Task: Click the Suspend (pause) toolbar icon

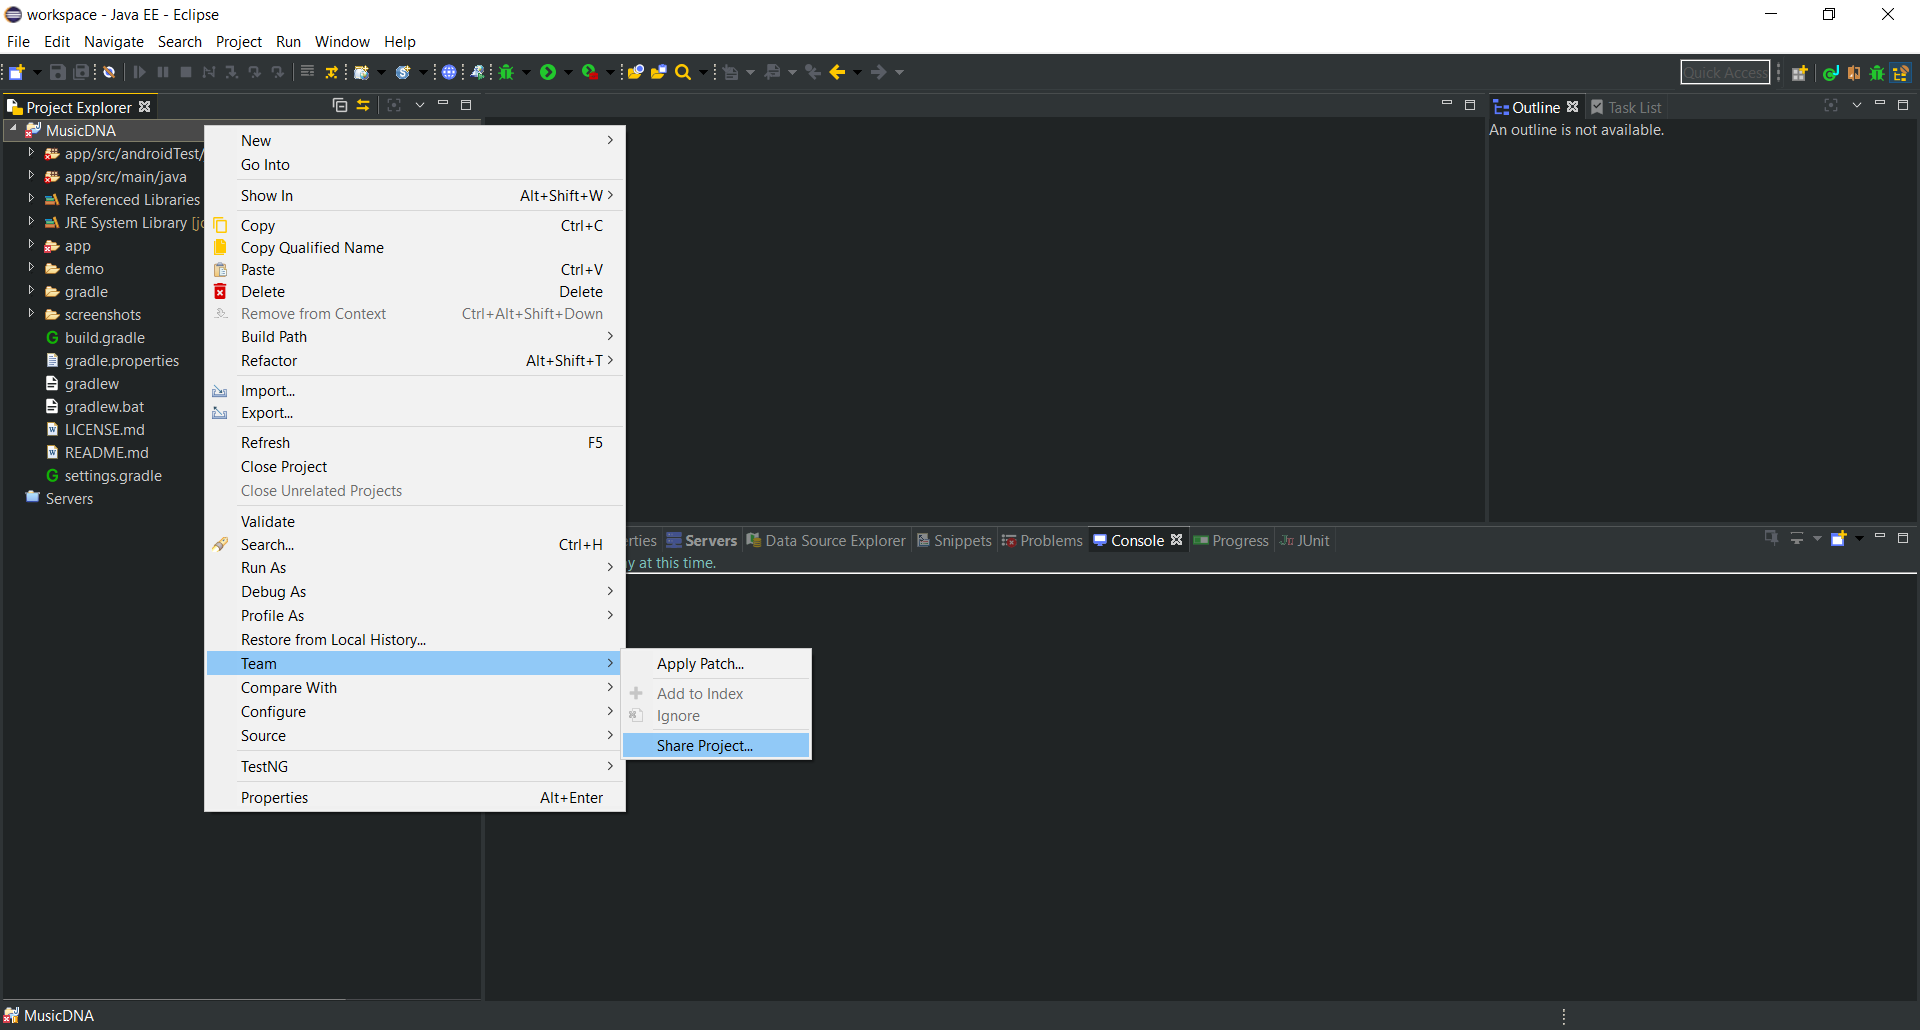Action: [x=163, y=72]
